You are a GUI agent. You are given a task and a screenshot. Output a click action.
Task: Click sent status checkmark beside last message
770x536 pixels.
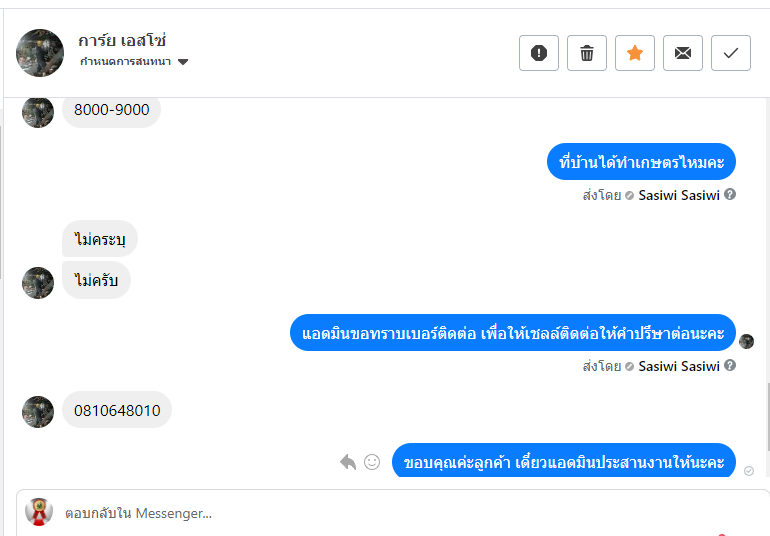tap(748, 471)
